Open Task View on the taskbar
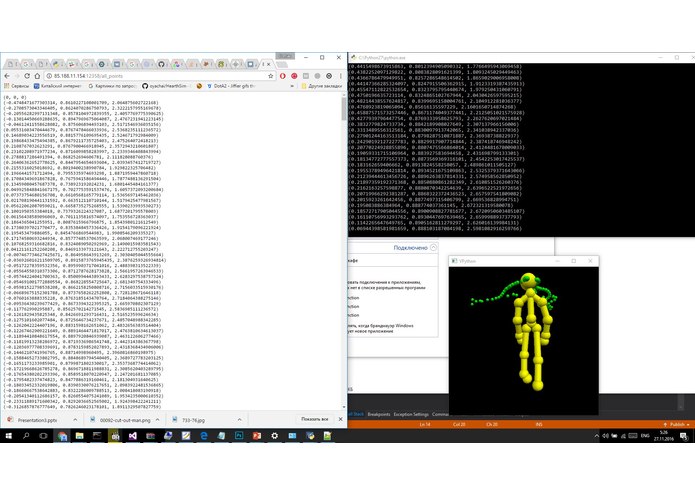 pyautogui.click(x=43, y=436)
